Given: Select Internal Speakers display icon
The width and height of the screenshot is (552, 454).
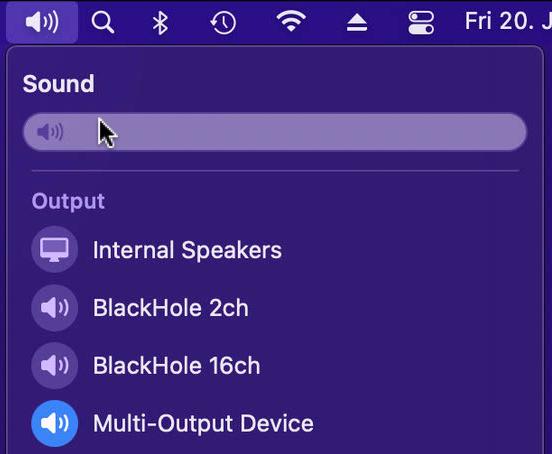Looking at the screenshot, I should (x=54, y=250).
